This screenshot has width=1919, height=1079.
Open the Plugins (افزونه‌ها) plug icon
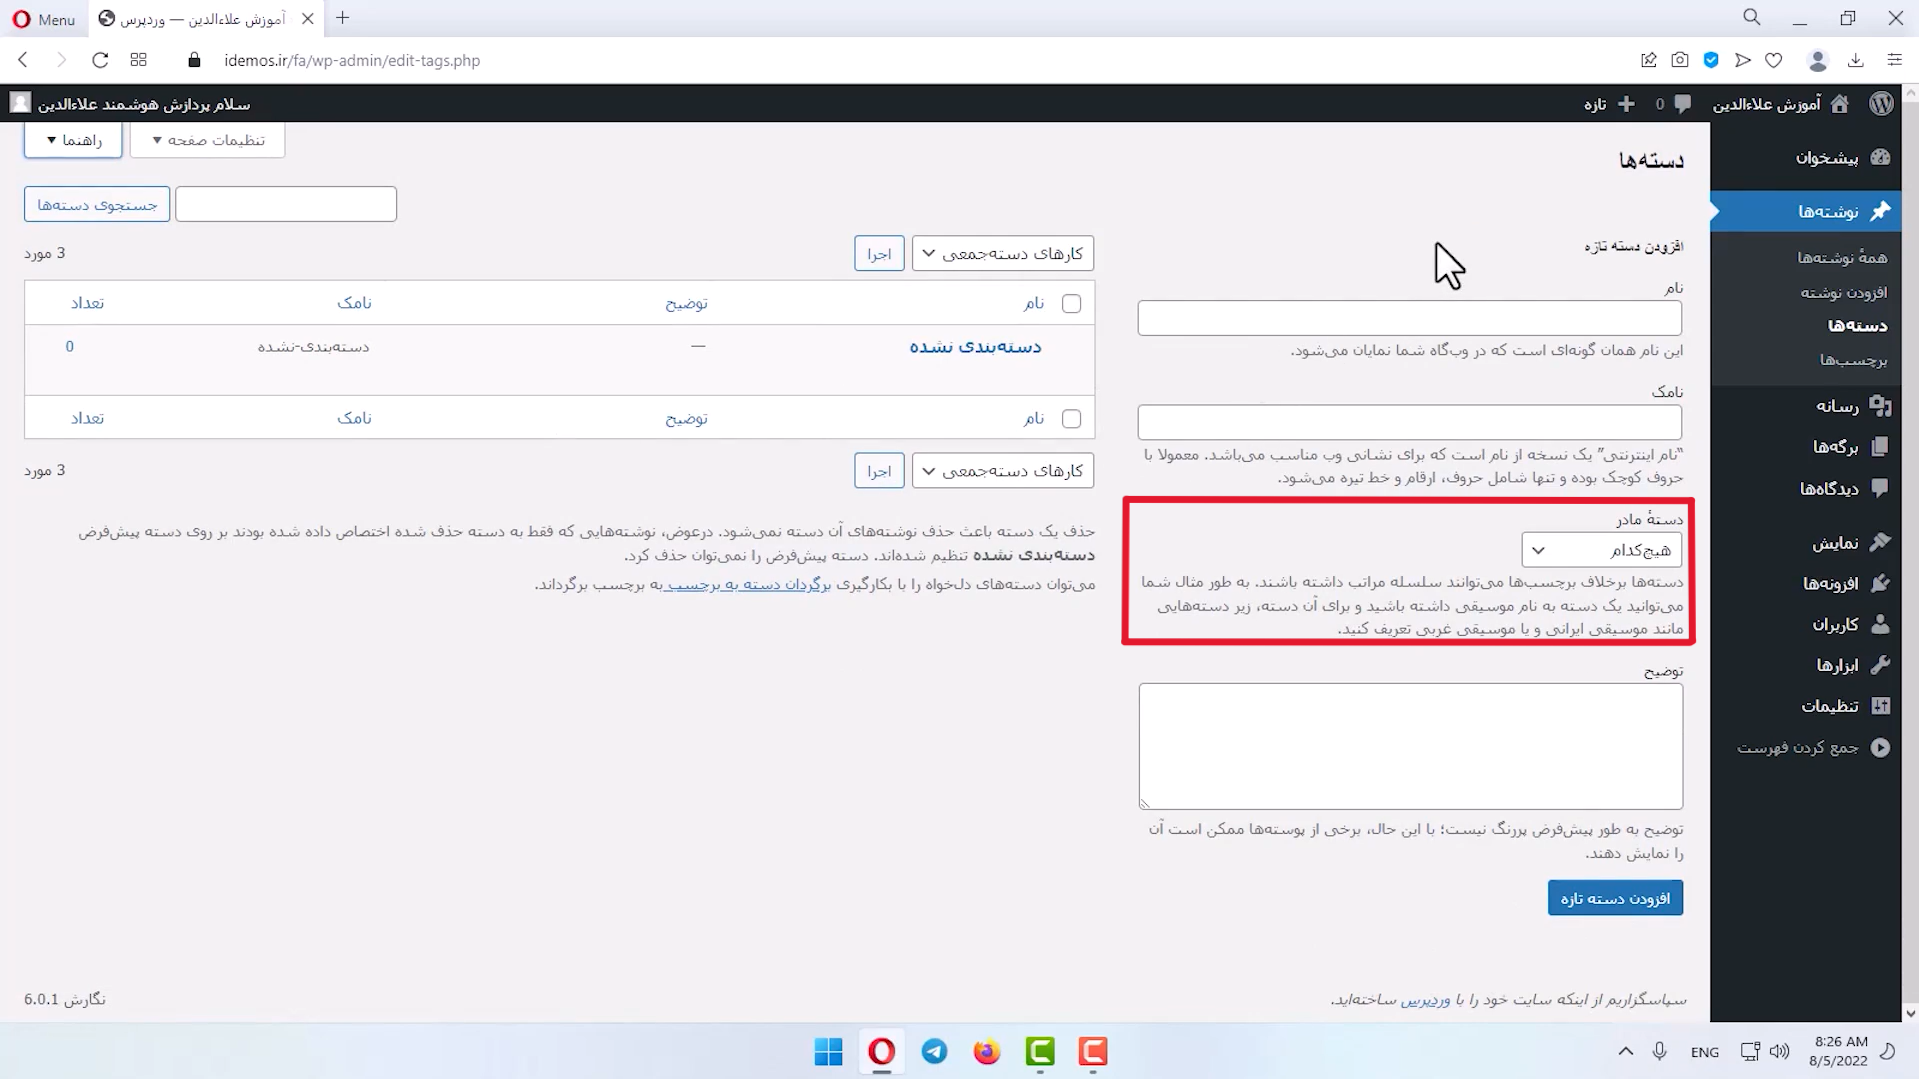coord(1880,583)
